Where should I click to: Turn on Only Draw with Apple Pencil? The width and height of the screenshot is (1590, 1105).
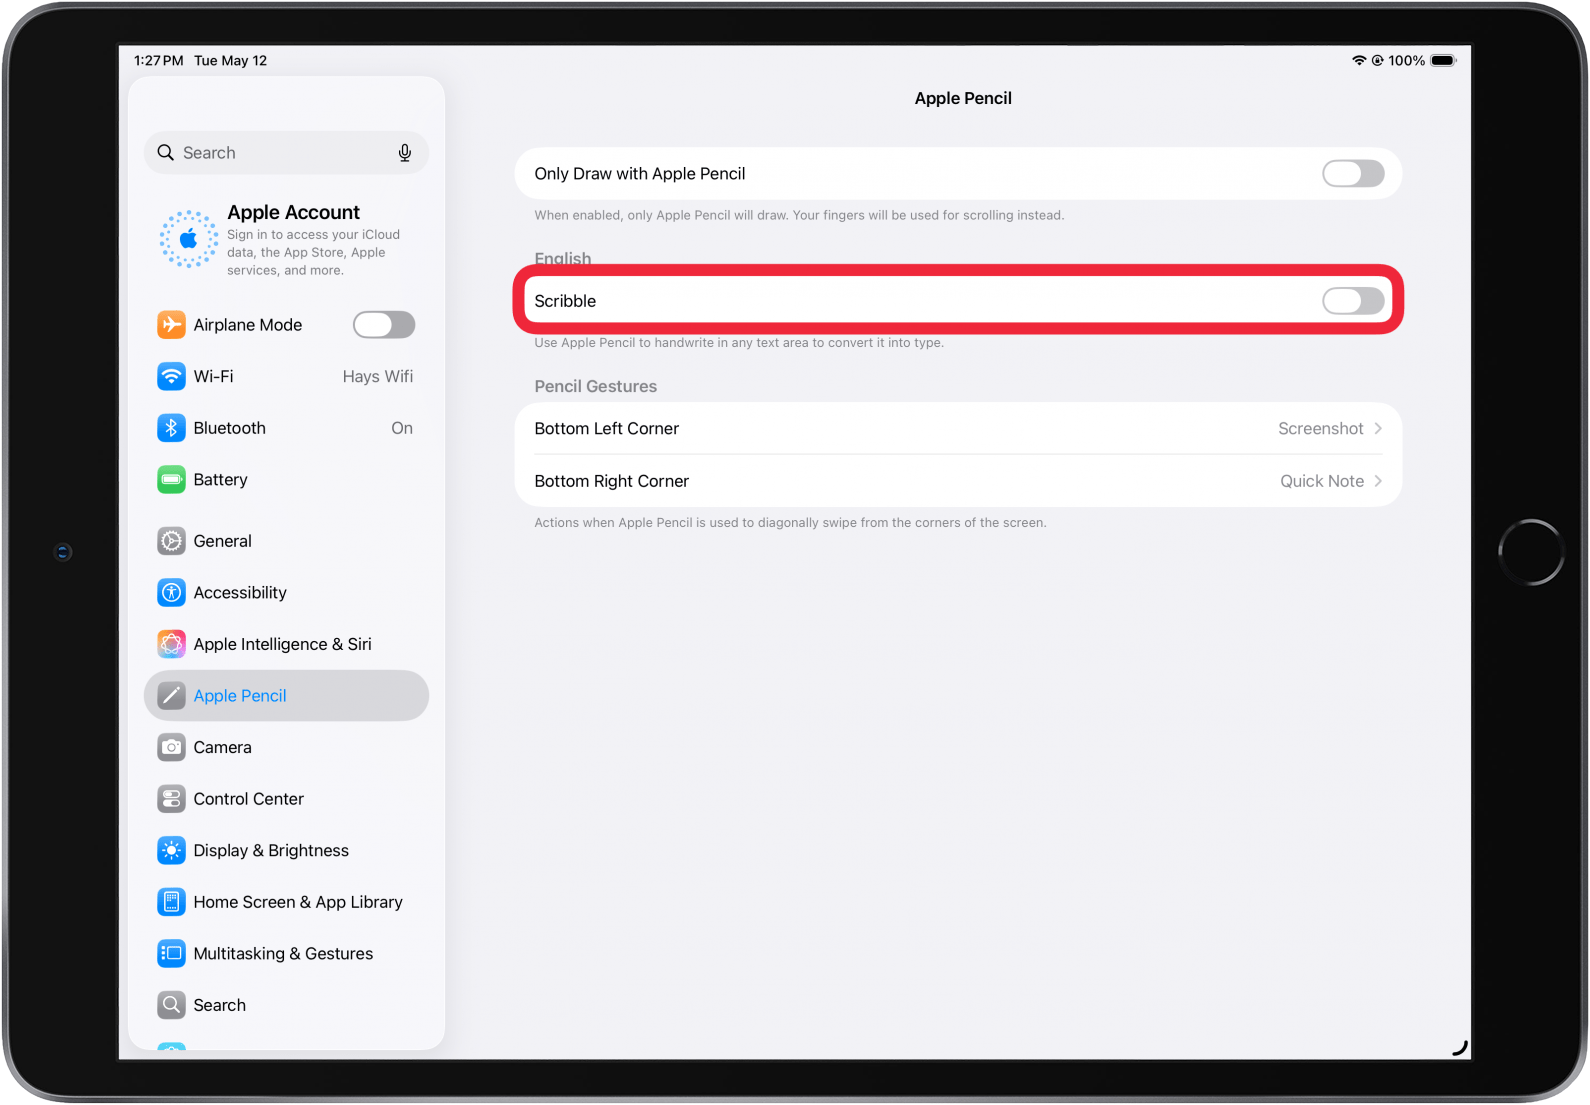1353,174
